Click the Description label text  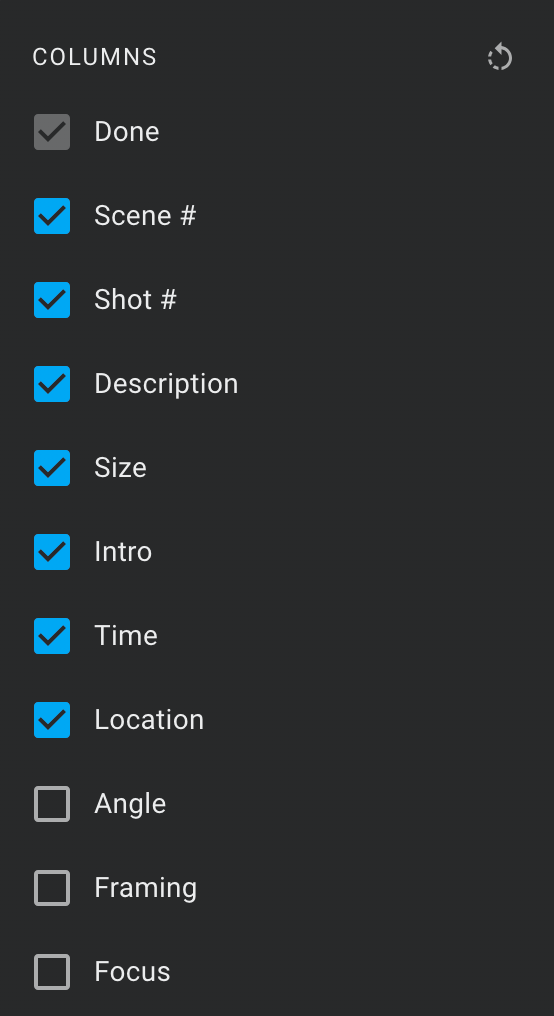(167, 384)
